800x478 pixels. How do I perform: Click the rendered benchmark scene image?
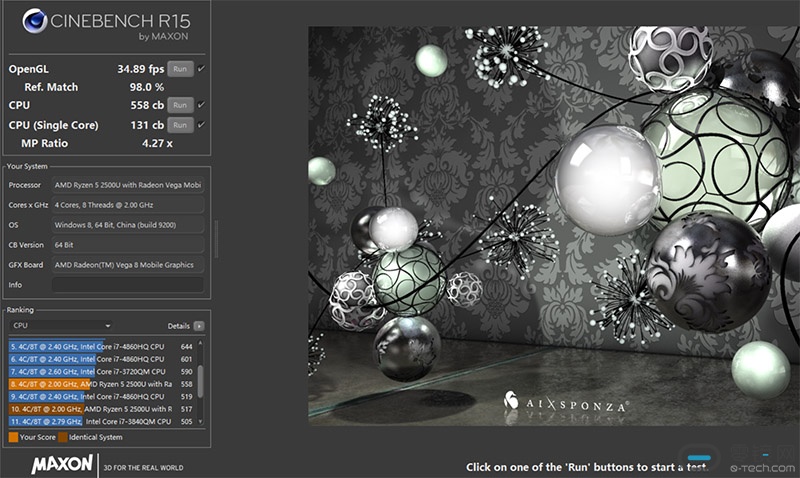[554, 226]
